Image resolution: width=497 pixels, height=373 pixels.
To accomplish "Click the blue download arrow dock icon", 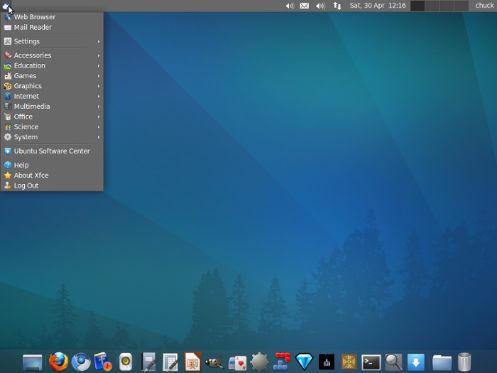I will pyautogui.click(x=416, y=362).
